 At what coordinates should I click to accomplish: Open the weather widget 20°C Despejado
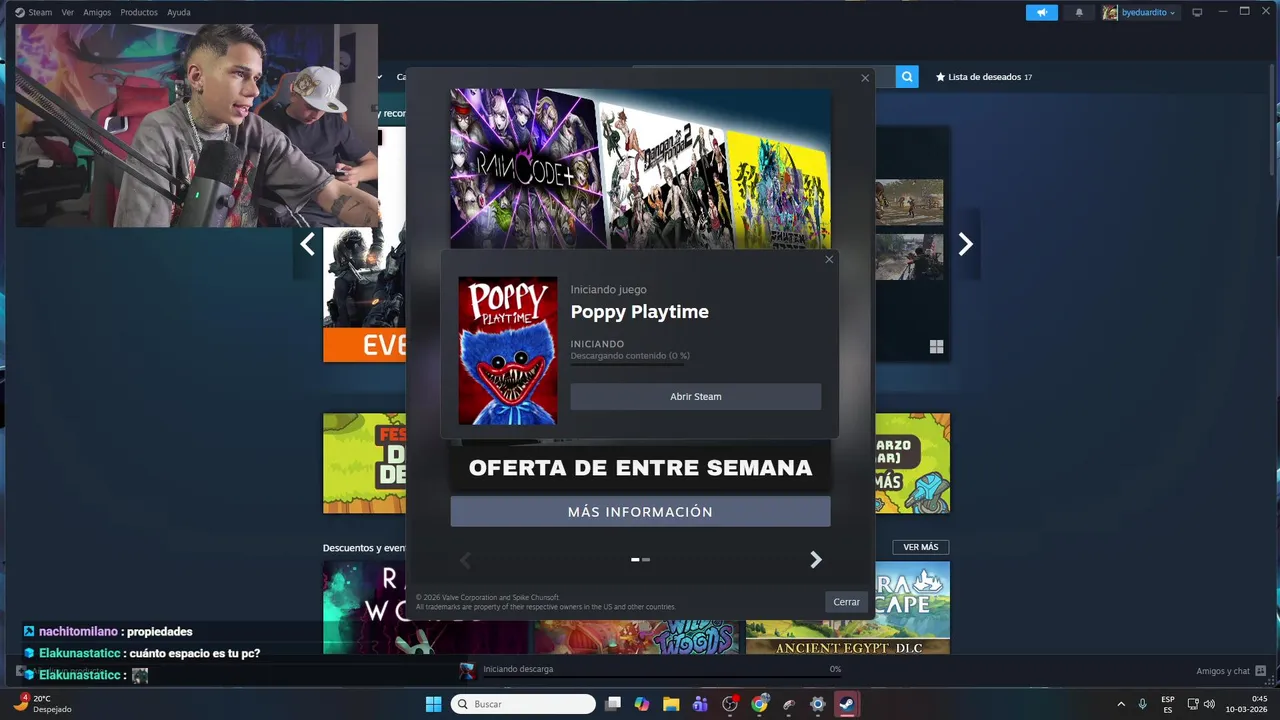(43, 704)
